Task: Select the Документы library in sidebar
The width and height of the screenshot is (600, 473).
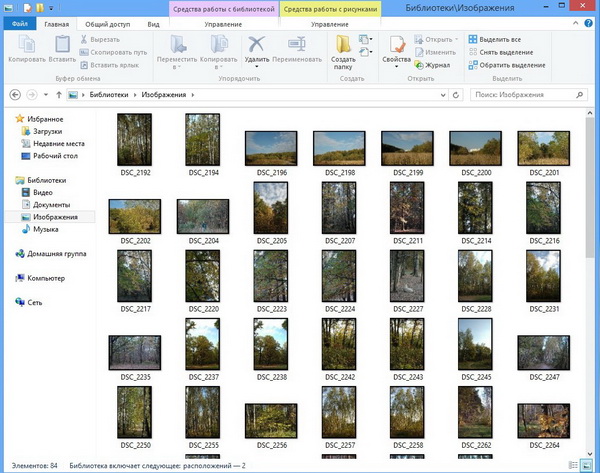Action: [51, 204]
